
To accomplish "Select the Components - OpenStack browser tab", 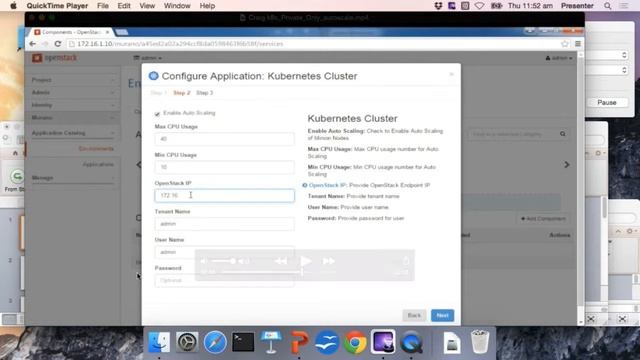I will coord(72,32).
